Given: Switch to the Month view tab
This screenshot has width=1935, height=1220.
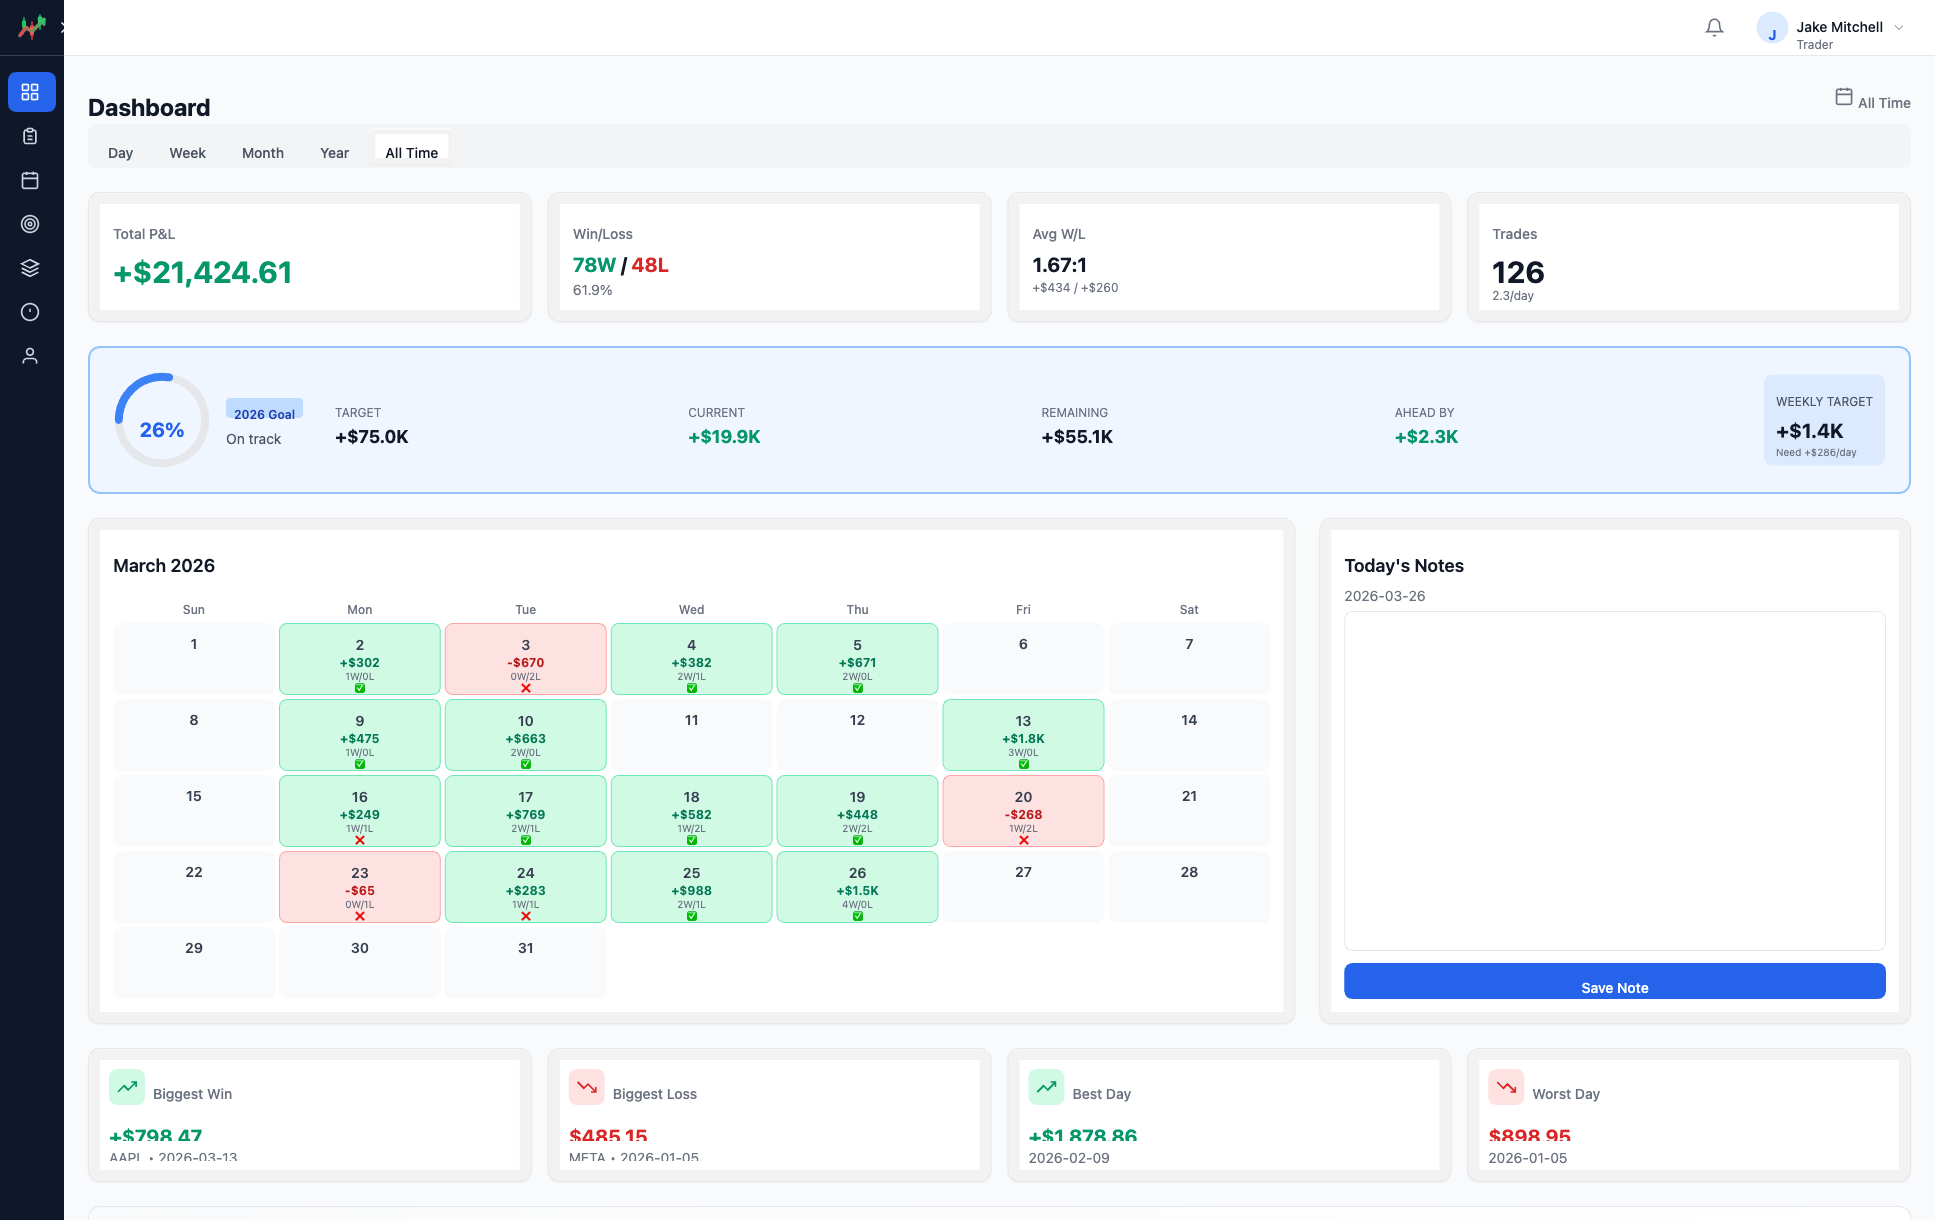Looking at the screenshot, I should point(262,152).
